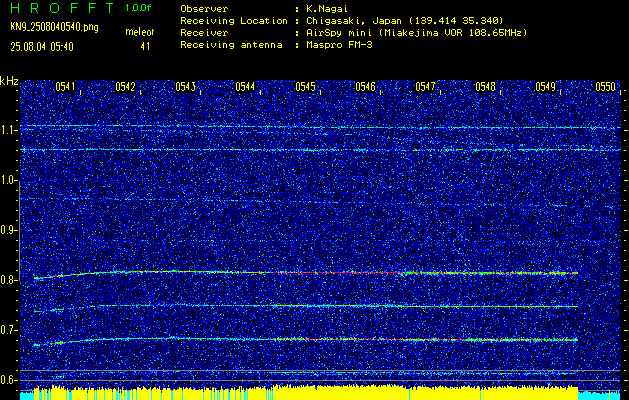Click the 0549 time marker
This screenshot has height=400, width=629.
click(x=546, y=87)
